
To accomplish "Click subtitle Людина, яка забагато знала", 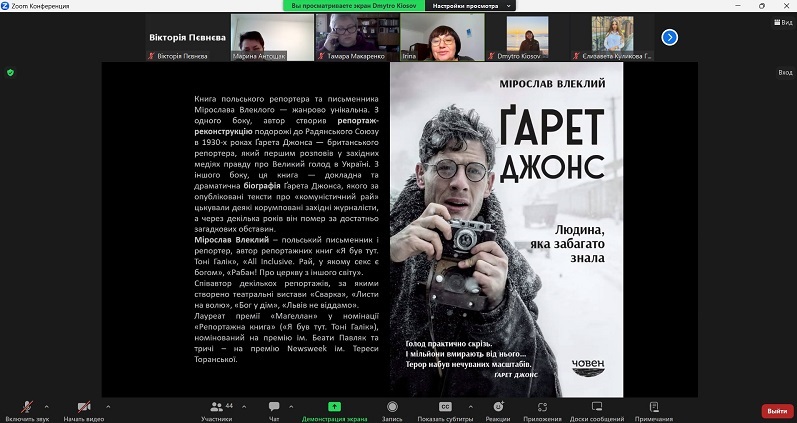I will 567,244.
